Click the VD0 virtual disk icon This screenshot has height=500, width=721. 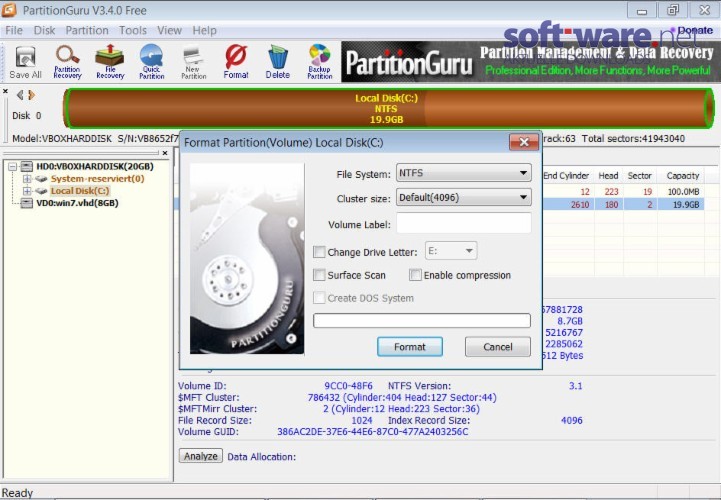click(x=27, y=203)
